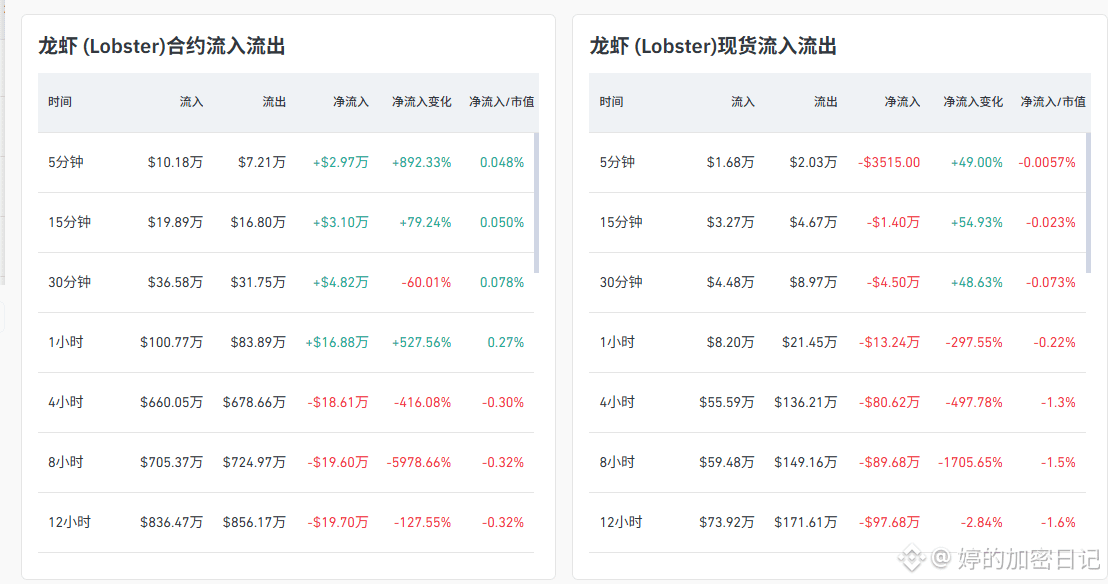1108x584 pixels.
Task: Click the -$3515.00 net inflow value
Action: [x=889, y=163]
